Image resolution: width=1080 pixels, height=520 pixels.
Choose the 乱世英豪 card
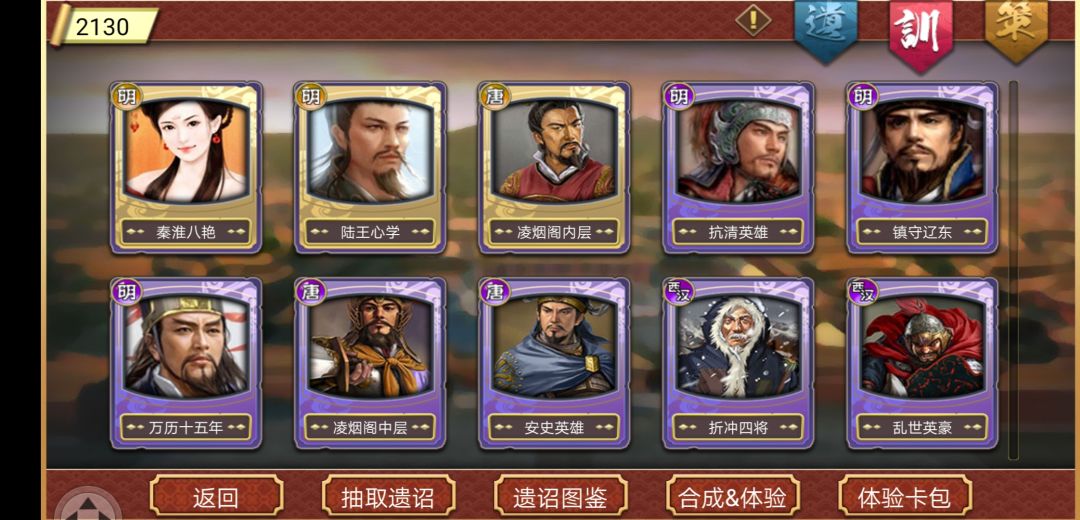point(922,363)
